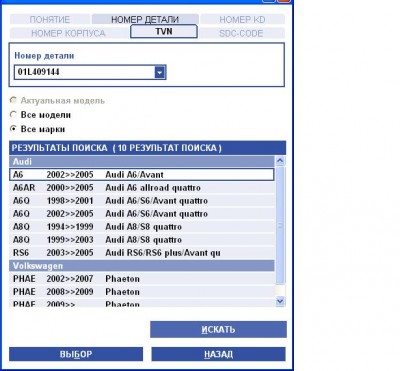Click the results list scrollbar thumb
The width and height of the screenshot is (400, 371).
[x=280, y=226]
